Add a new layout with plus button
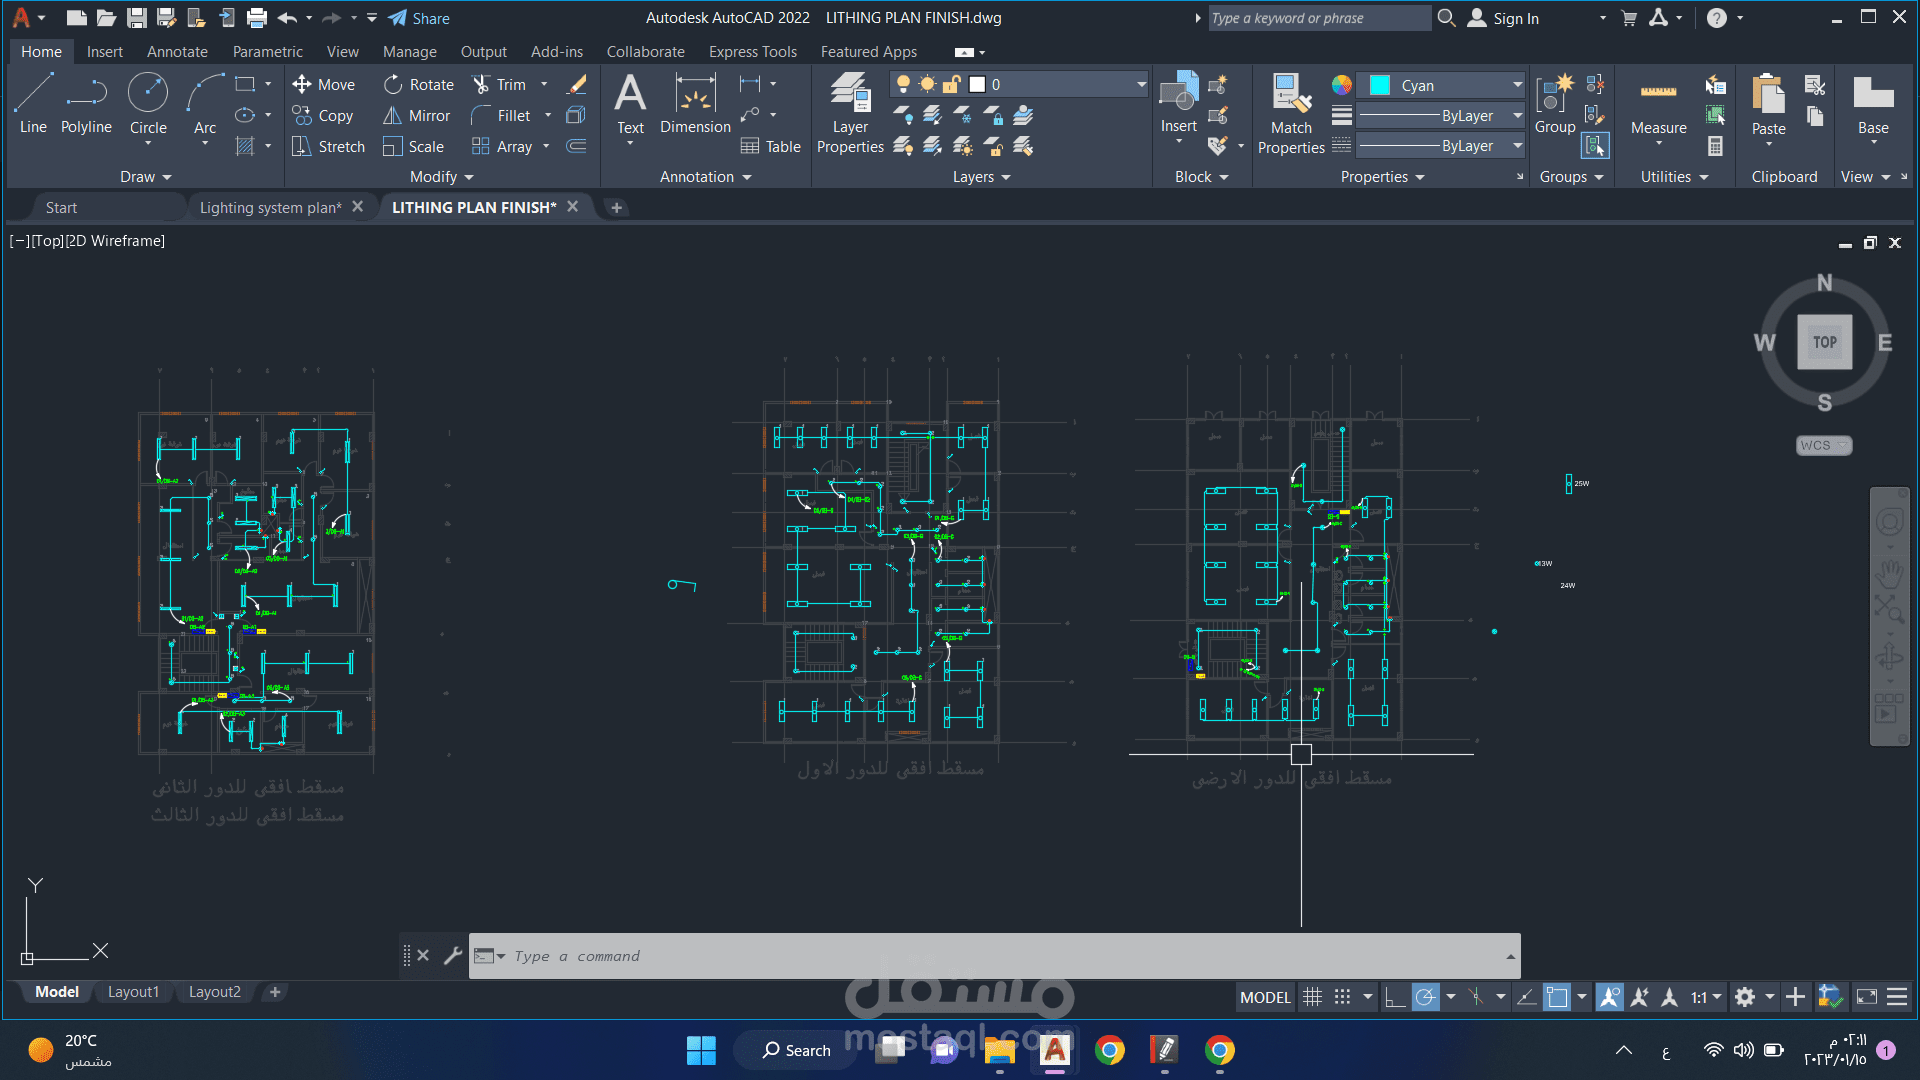The width and height of the screenshot is (1920, 1080). 275,992
